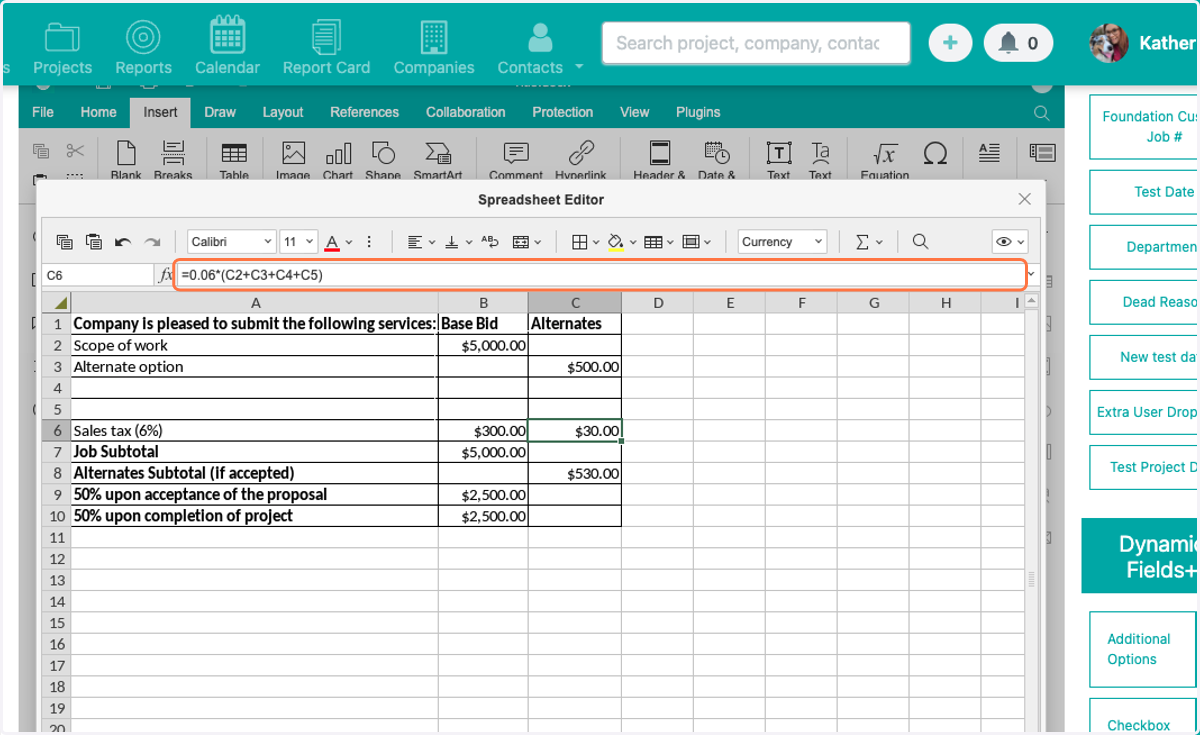Click the horizontal align icon

point(415,242)
